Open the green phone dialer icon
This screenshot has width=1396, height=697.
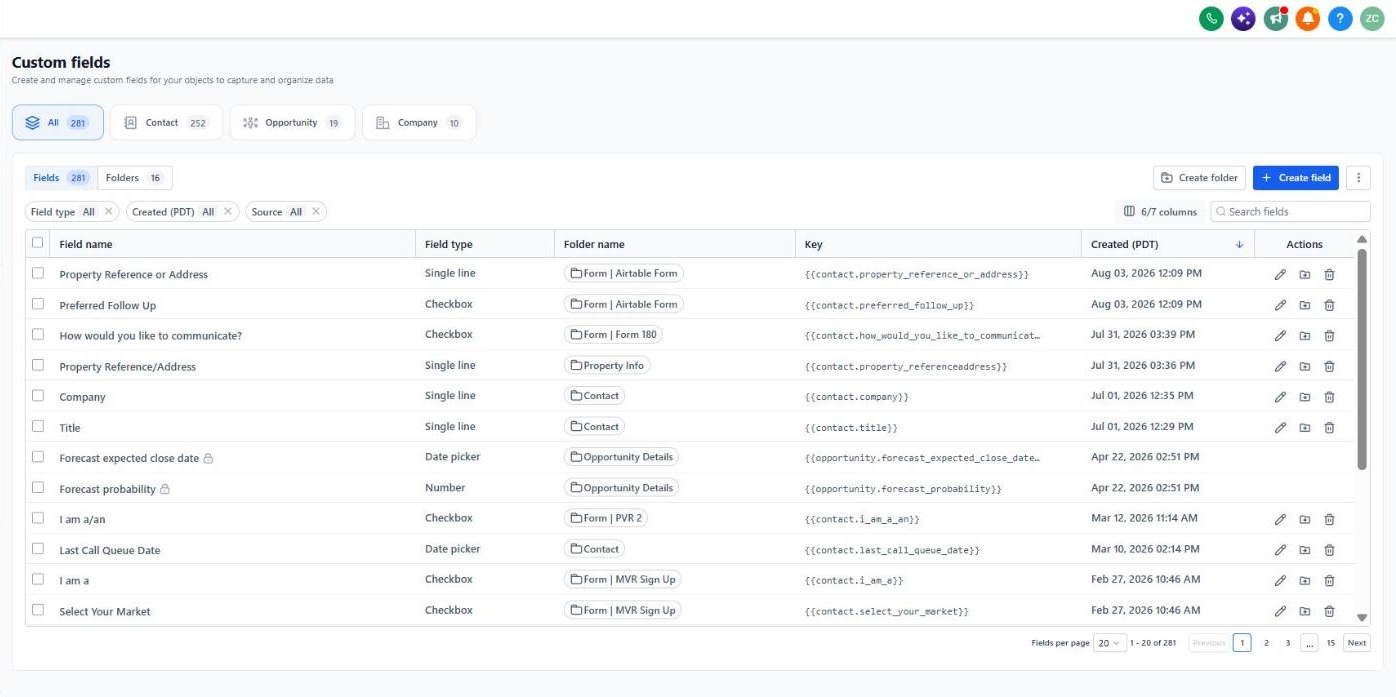[x=1211, y=18]
